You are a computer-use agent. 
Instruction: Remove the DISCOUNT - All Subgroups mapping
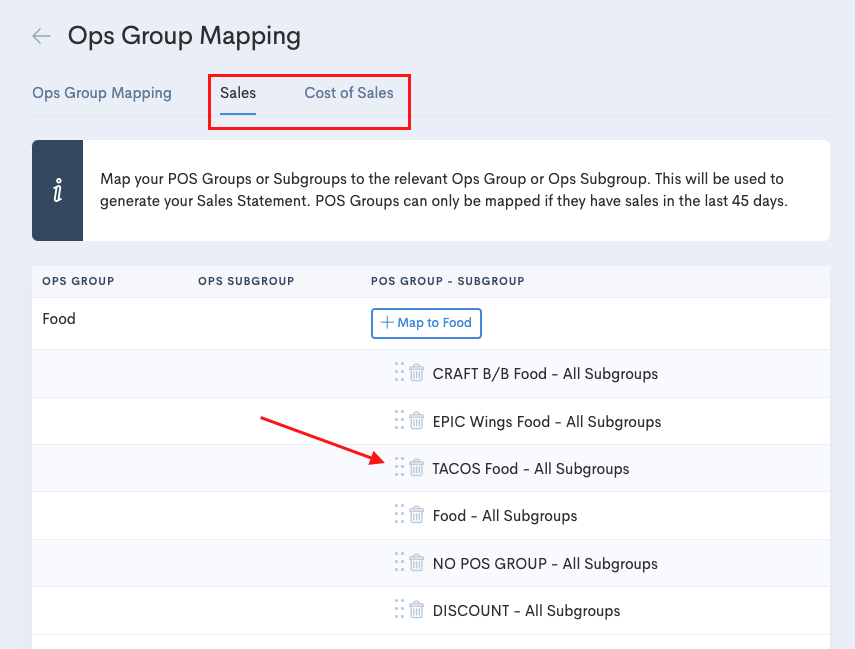[x=417, y=610]
